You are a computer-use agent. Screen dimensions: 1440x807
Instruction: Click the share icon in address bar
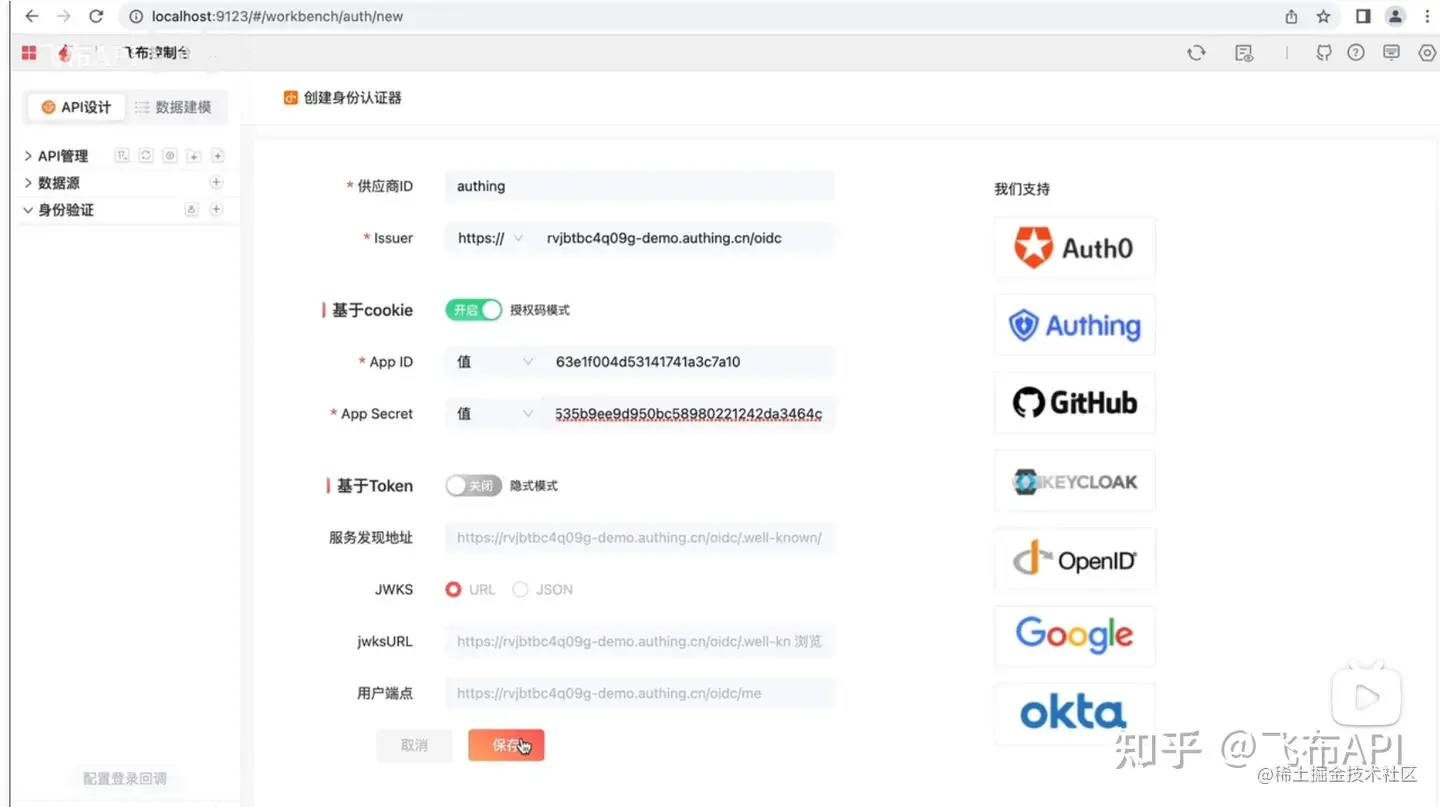click(x=1291, y=16)
